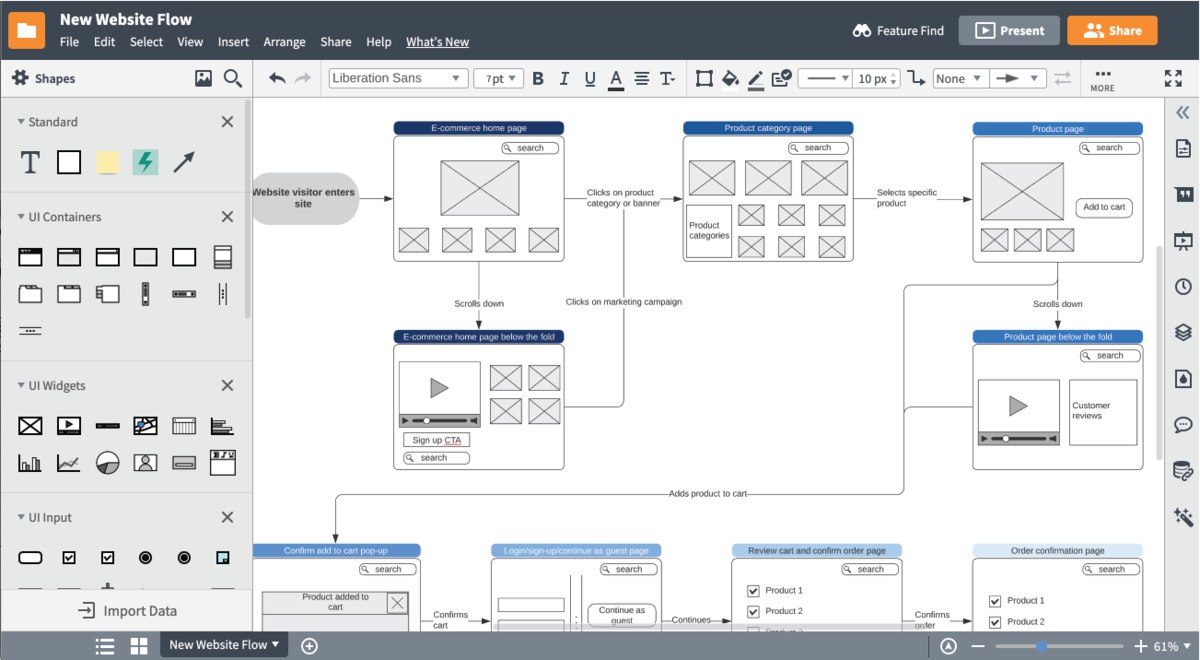Select the video player widget

(69, 426)
